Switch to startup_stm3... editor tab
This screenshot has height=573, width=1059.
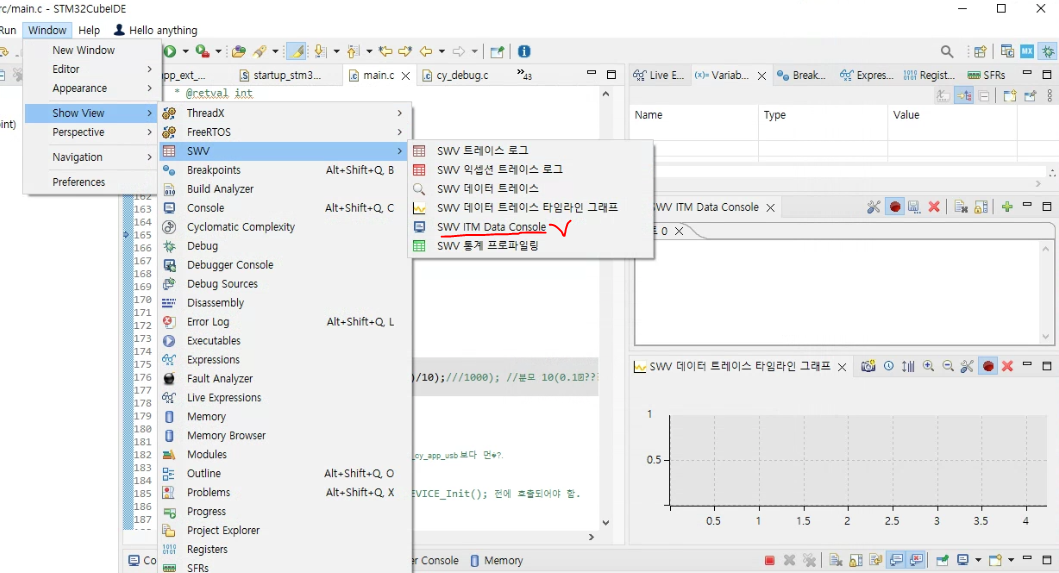coord(280,75)
